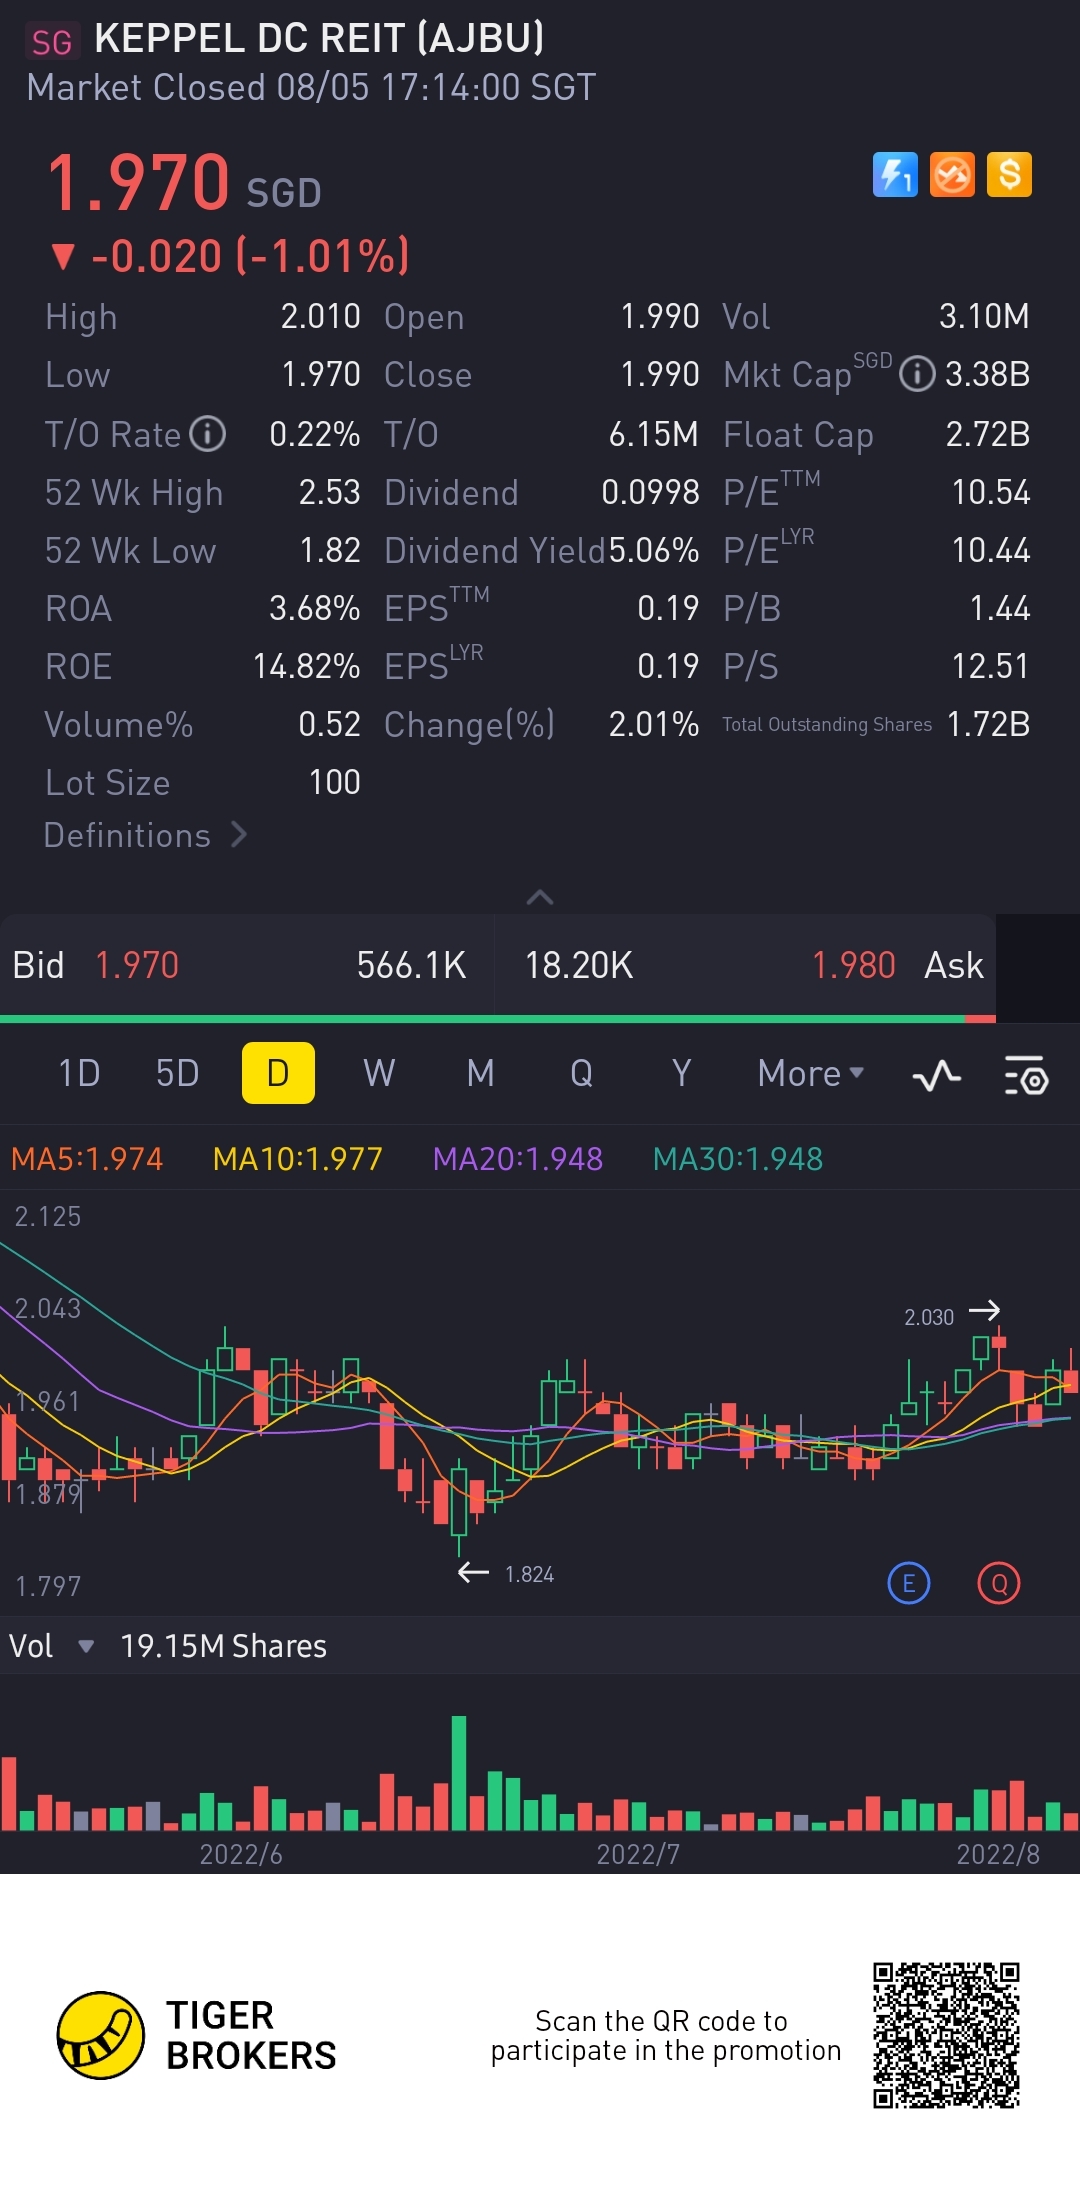Viewport: 1080px width, 2197px height.
Task: Tap the Bid price 1.970
Action: (x=137, y=965)
